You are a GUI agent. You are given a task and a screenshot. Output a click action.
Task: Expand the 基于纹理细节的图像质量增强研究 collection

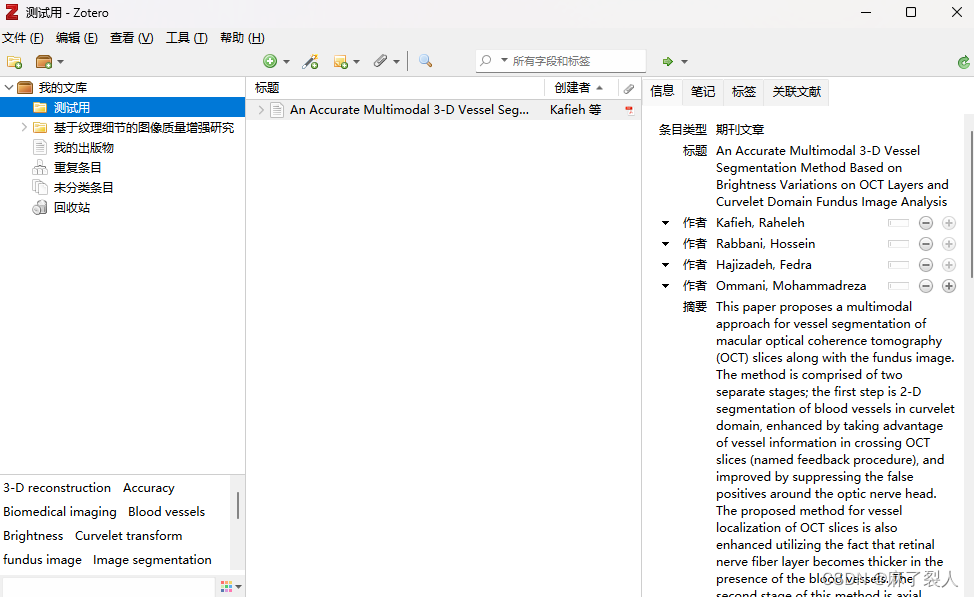coord(24,127)
